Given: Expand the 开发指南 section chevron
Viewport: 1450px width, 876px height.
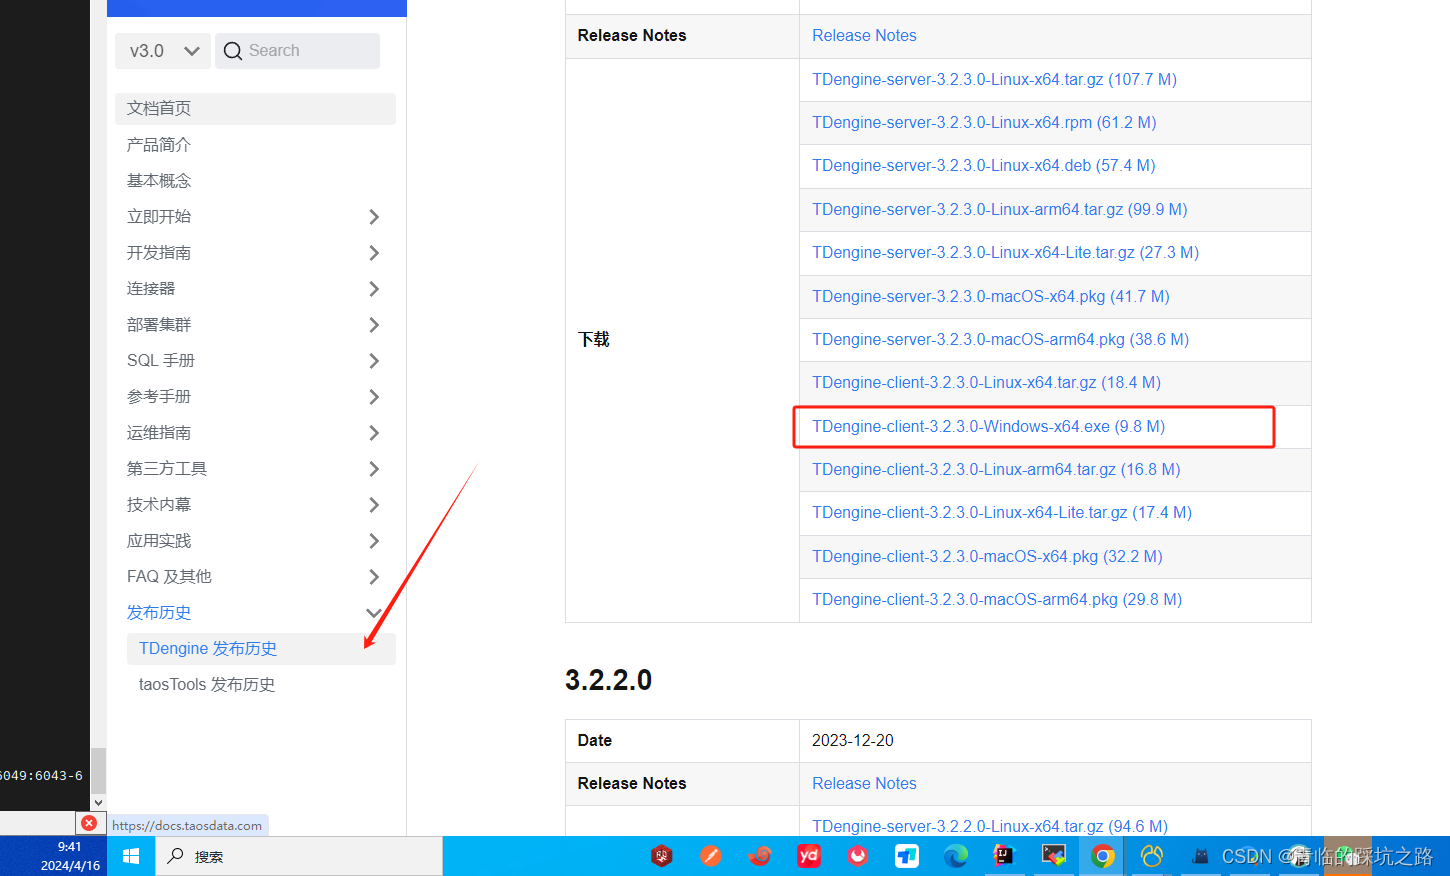Looking at the screenshot, I should coord(374,253).
